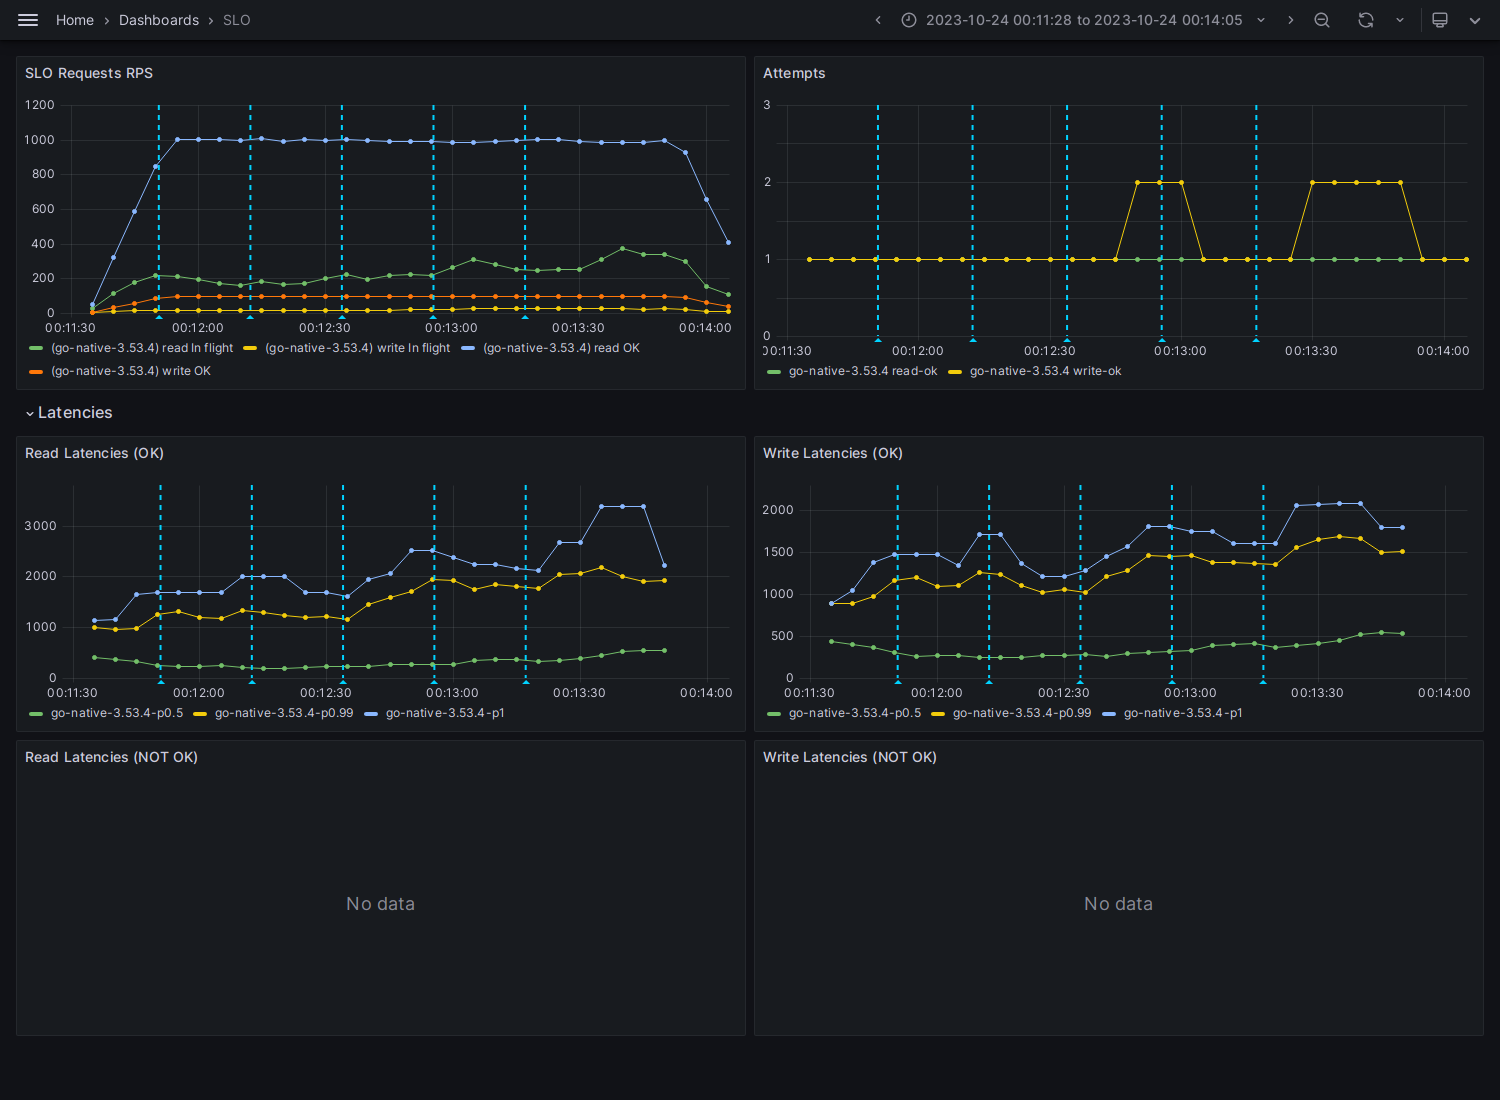The height and width of the screenshot is (1100, 1500).
Task: Toggle p1 series in Read Latencies legend
Action: (445, 713)
